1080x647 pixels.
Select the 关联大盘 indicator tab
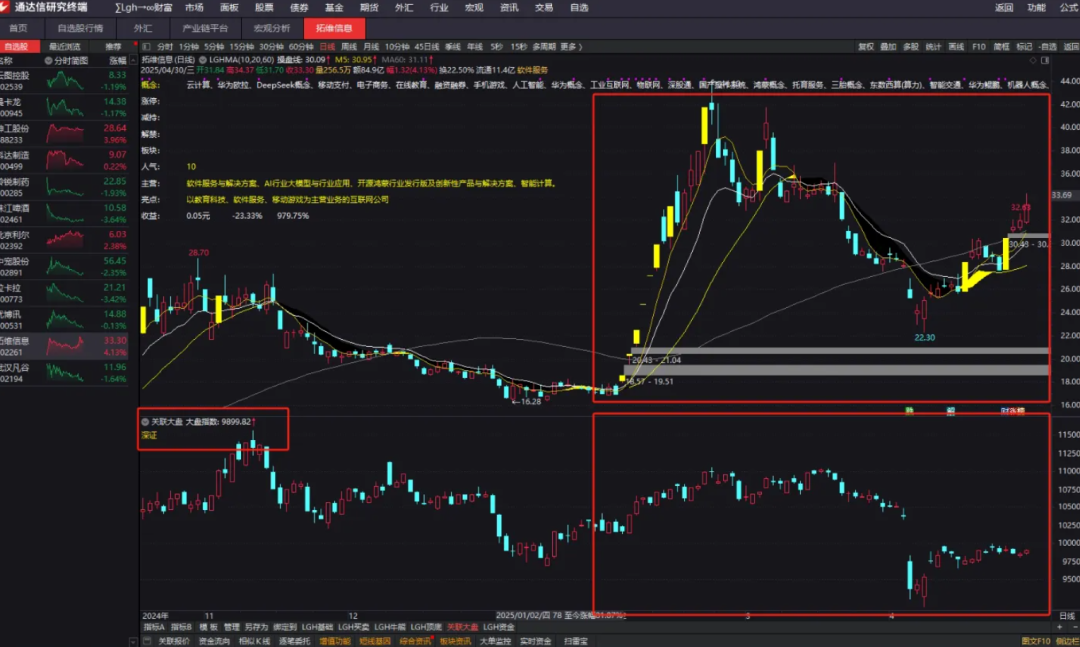click(x=462, y=627)
